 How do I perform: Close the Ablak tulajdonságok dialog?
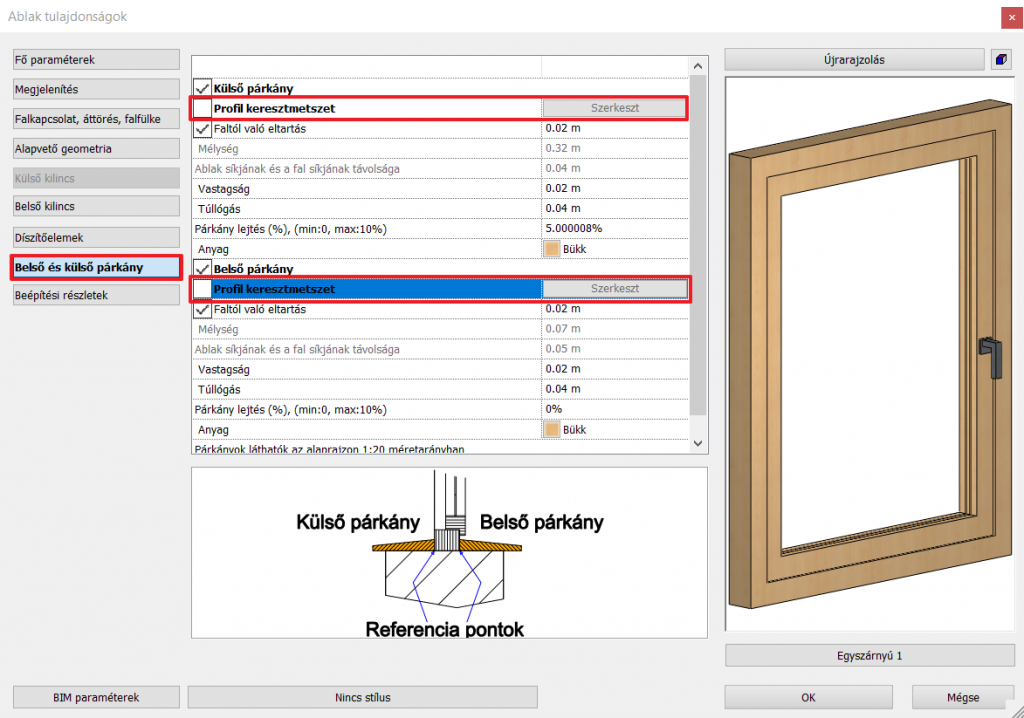1005,16
